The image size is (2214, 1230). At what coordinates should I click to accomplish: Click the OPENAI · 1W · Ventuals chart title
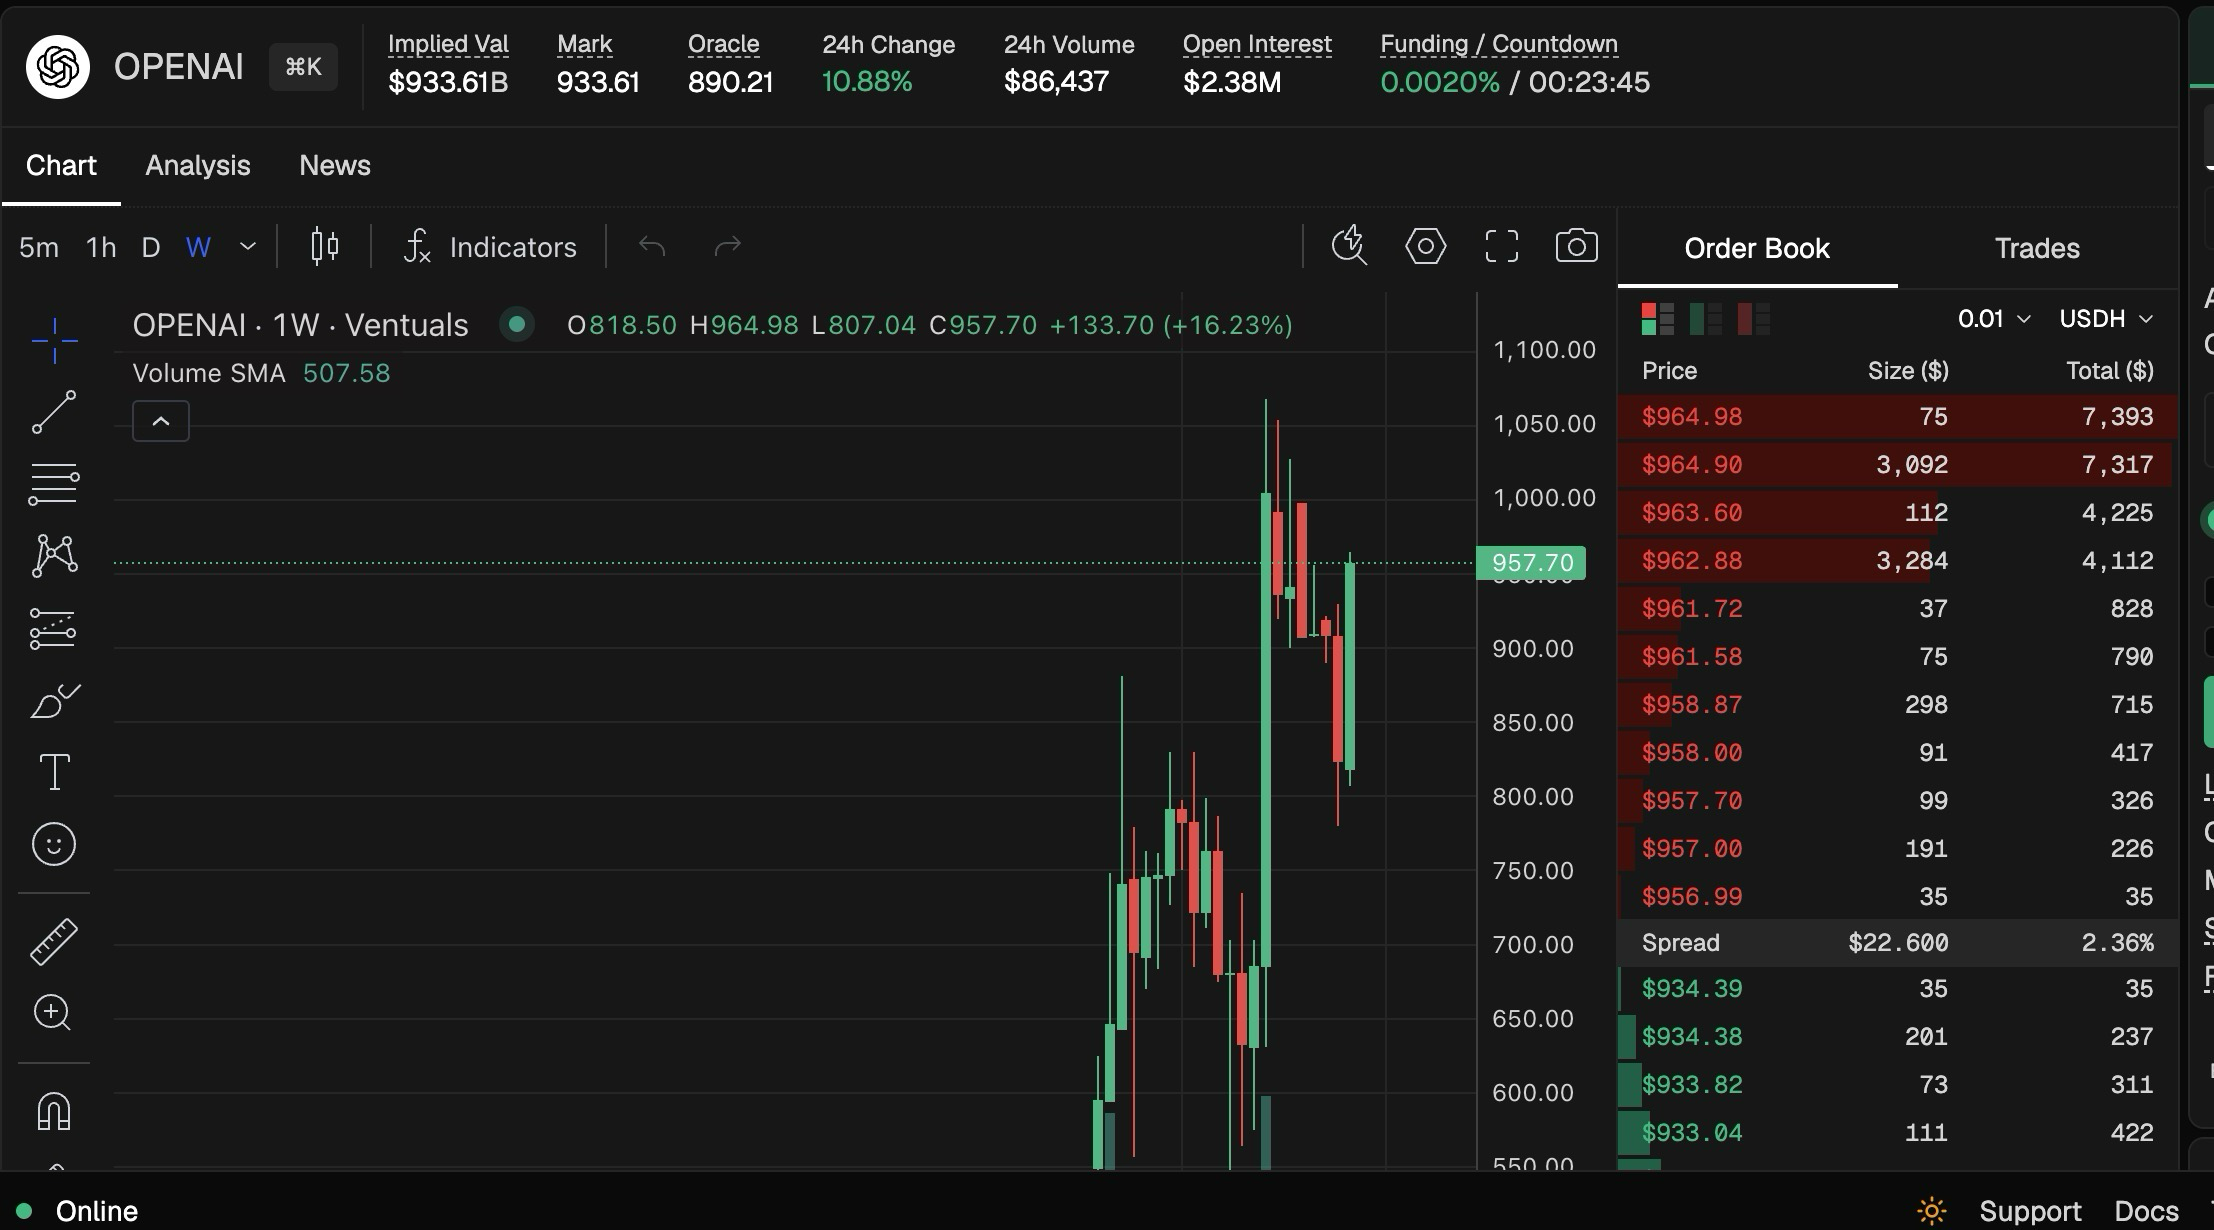point(300,325)
